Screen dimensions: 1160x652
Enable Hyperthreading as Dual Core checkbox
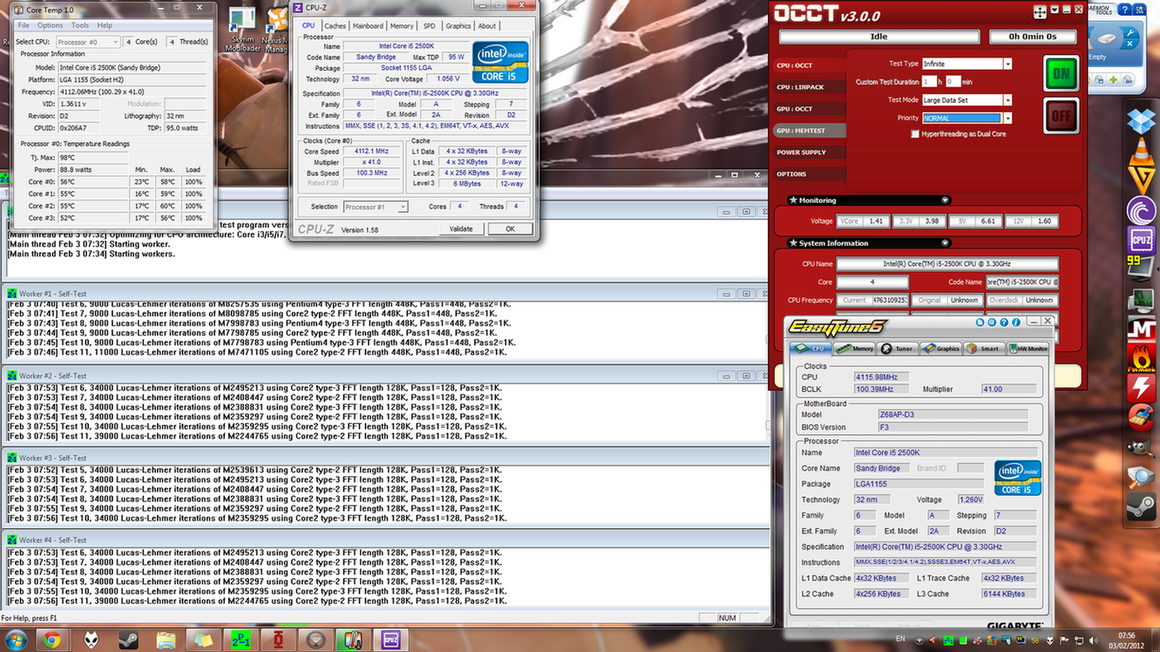(x=915, y=134)
